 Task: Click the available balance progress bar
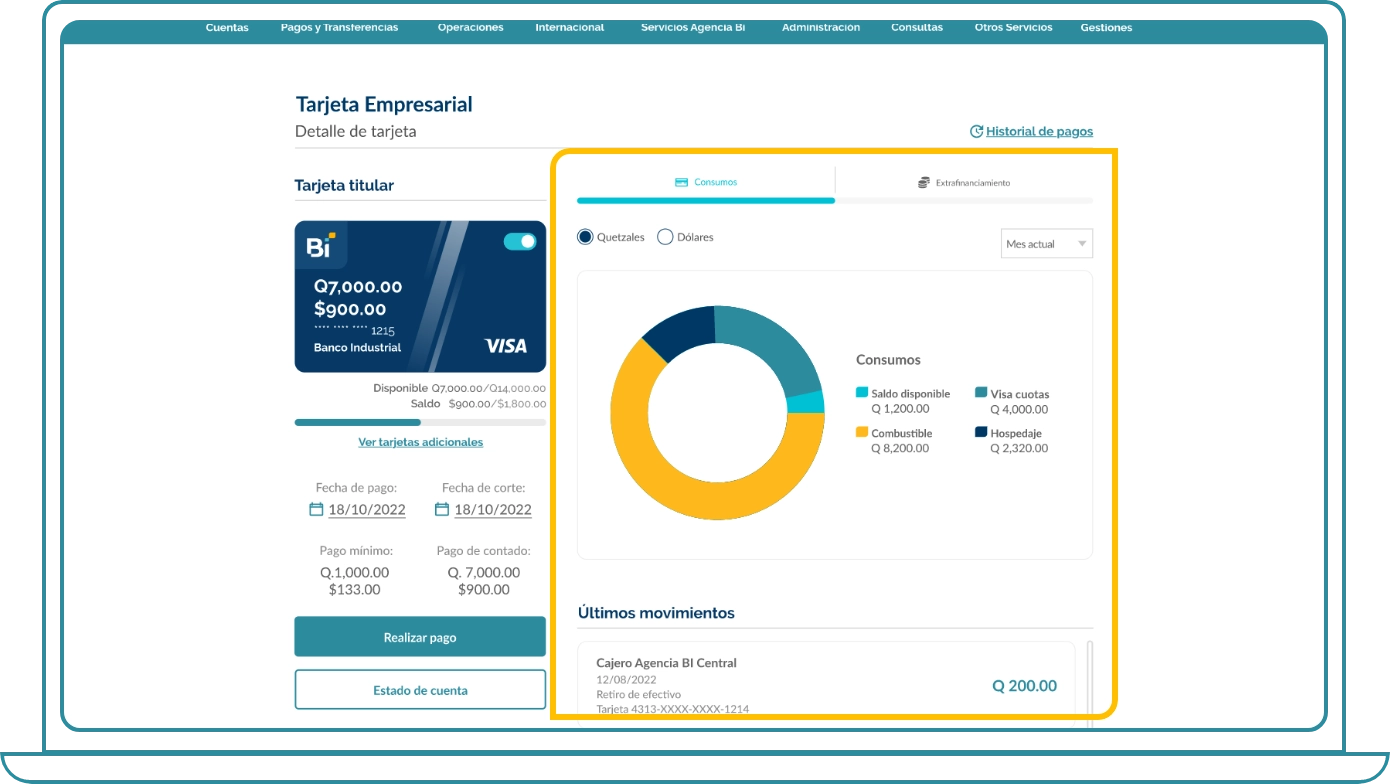[420, 423]
